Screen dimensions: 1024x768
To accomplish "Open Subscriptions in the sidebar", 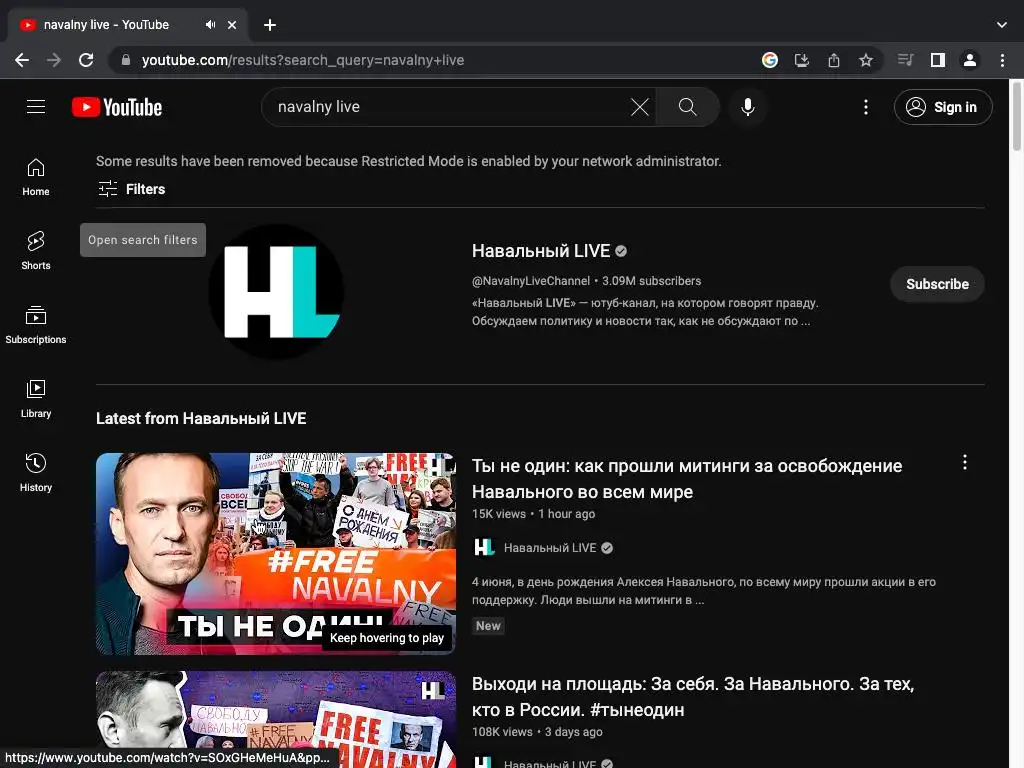I will click(36, 325).
